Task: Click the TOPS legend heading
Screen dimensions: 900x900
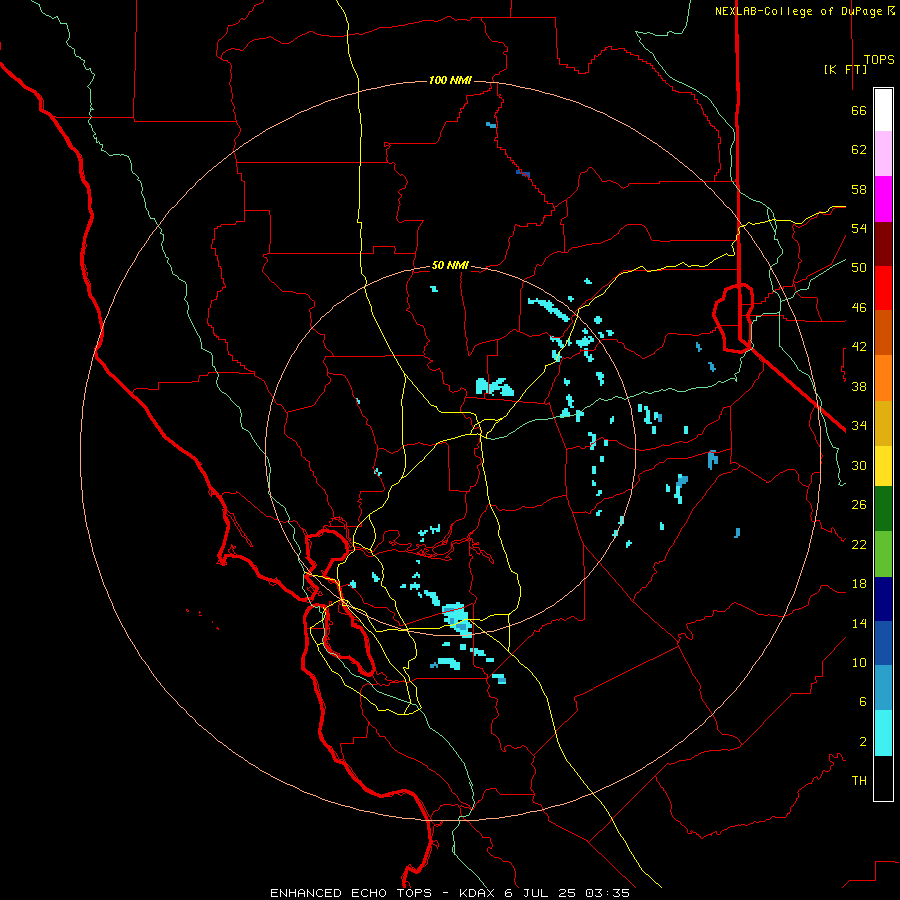Action: tap(879, 60)
